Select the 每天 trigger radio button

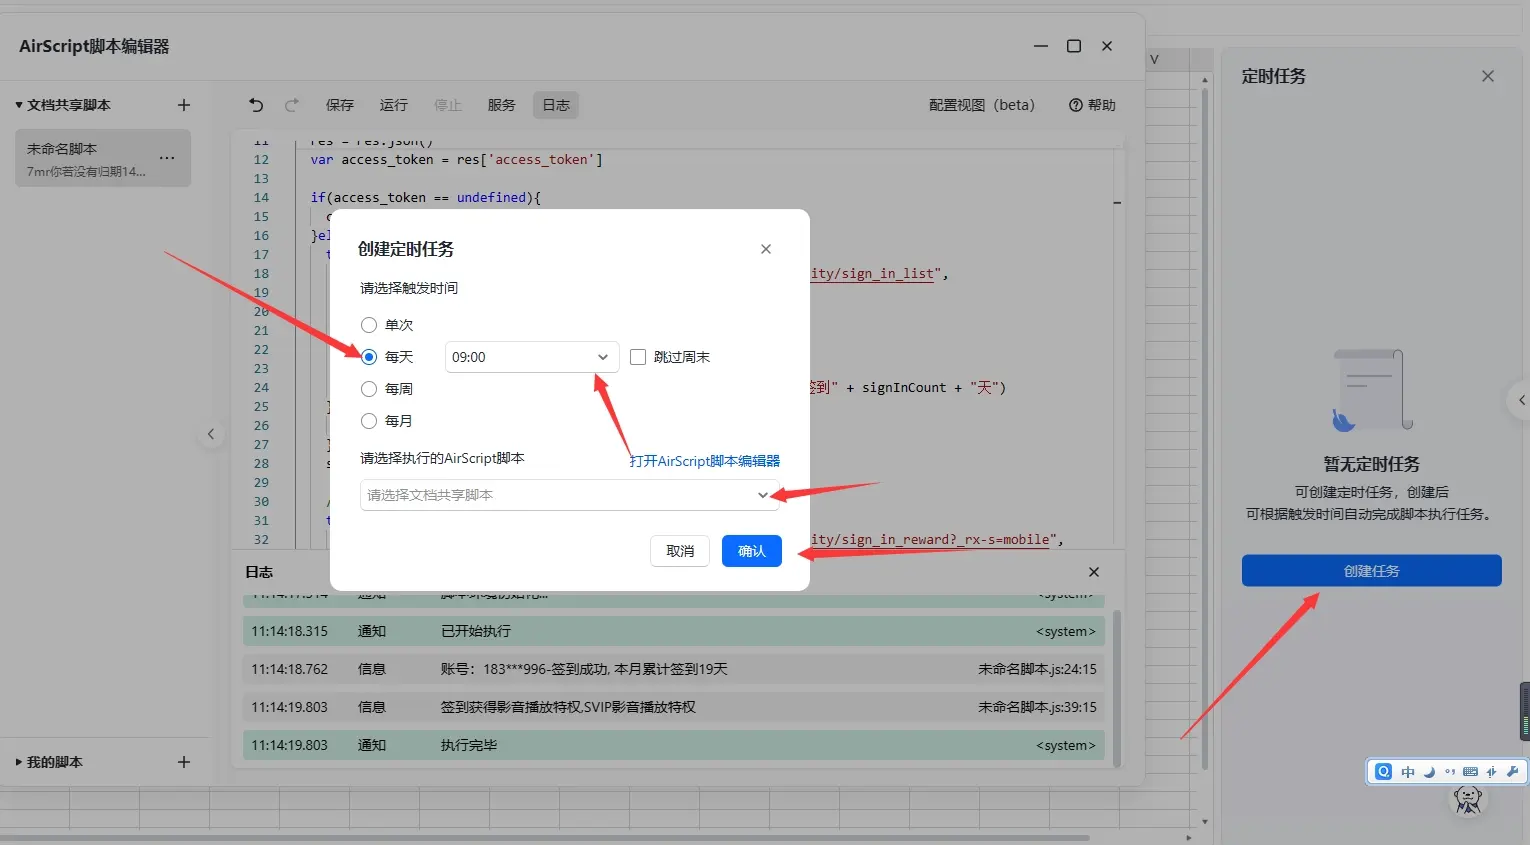click(x=369, y=357)
